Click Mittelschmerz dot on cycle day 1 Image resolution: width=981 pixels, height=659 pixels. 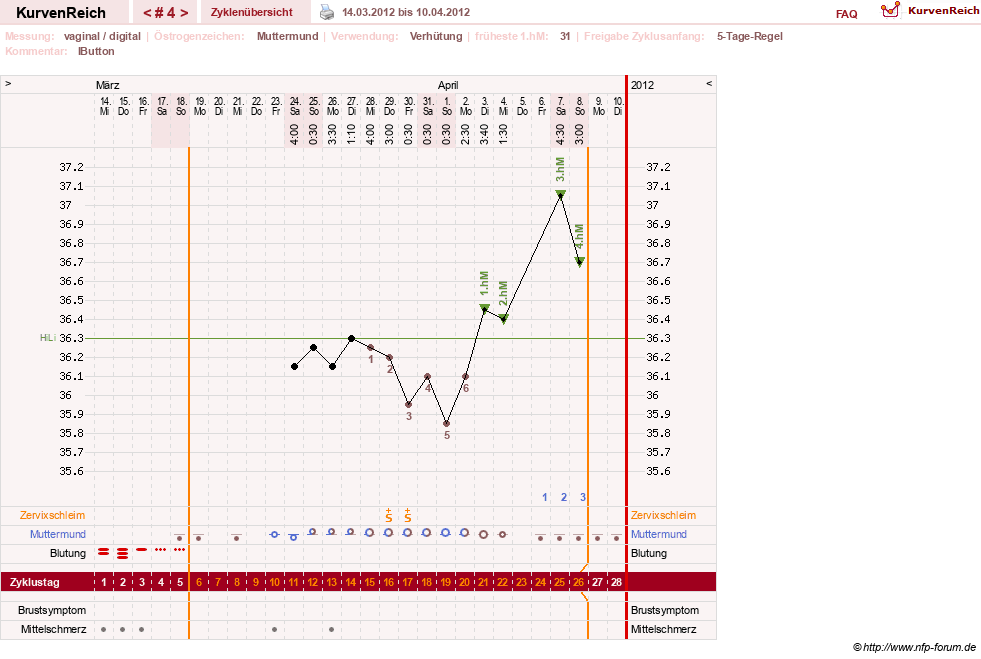[104, 630]
